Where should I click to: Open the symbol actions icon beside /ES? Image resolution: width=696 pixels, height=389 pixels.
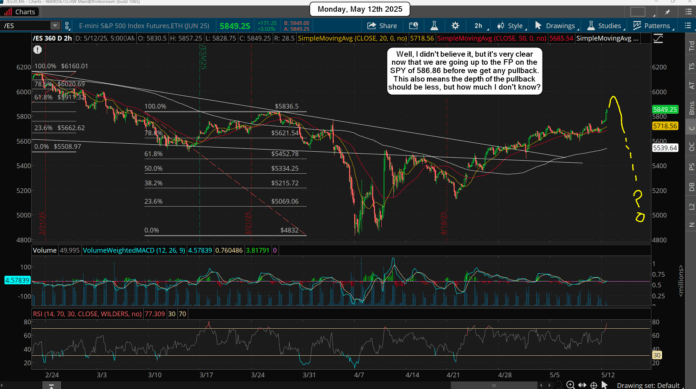[x=67, y=26]
